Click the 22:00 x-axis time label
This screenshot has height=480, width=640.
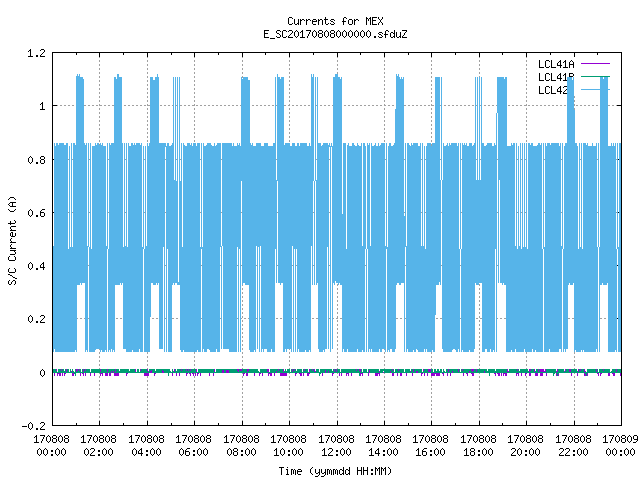click(573, 453)
